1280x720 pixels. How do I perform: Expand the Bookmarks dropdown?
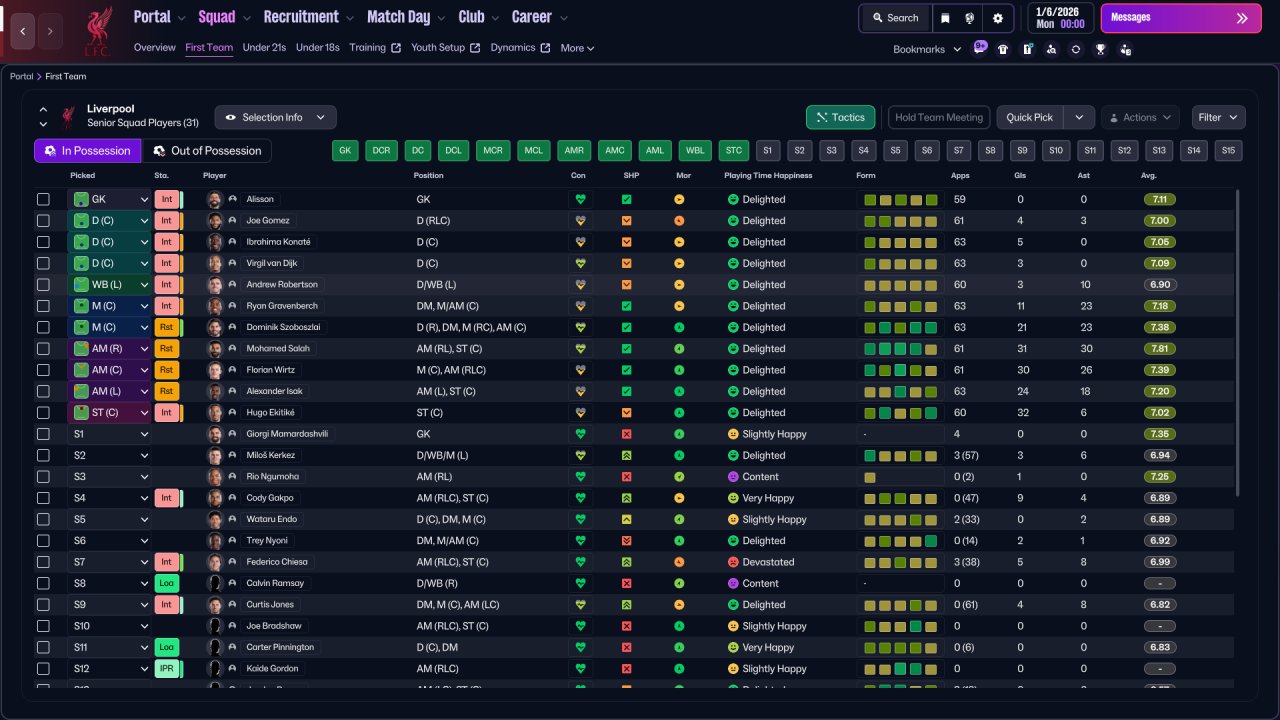pos(927,49)
